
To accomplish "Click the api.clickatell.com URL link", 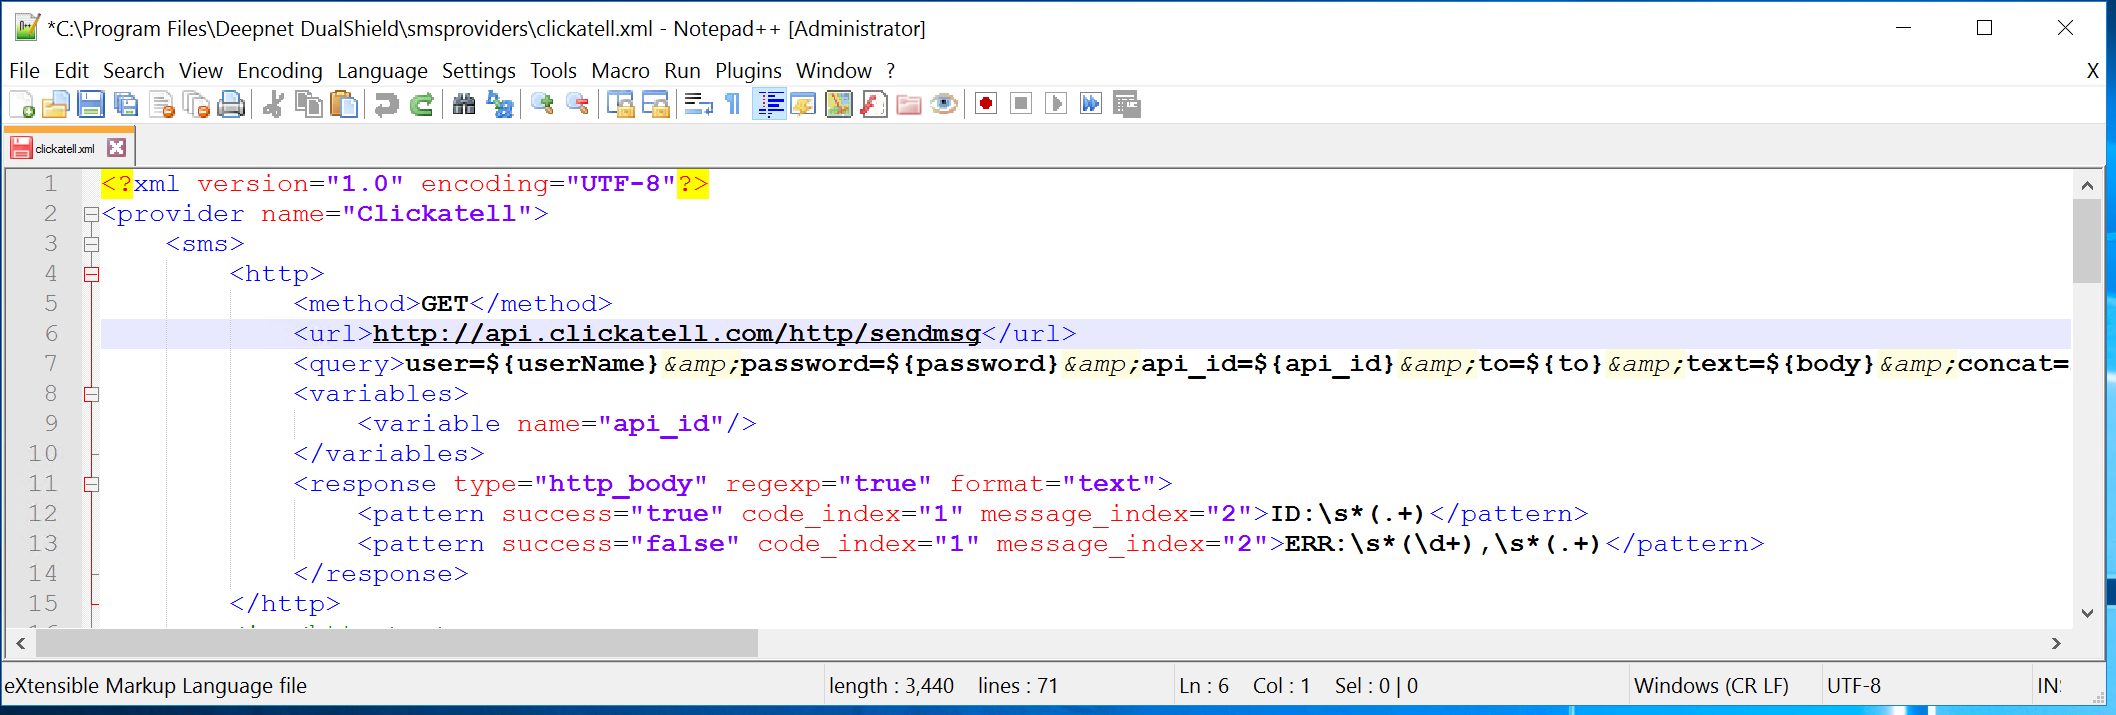I will tap(676, 334).
